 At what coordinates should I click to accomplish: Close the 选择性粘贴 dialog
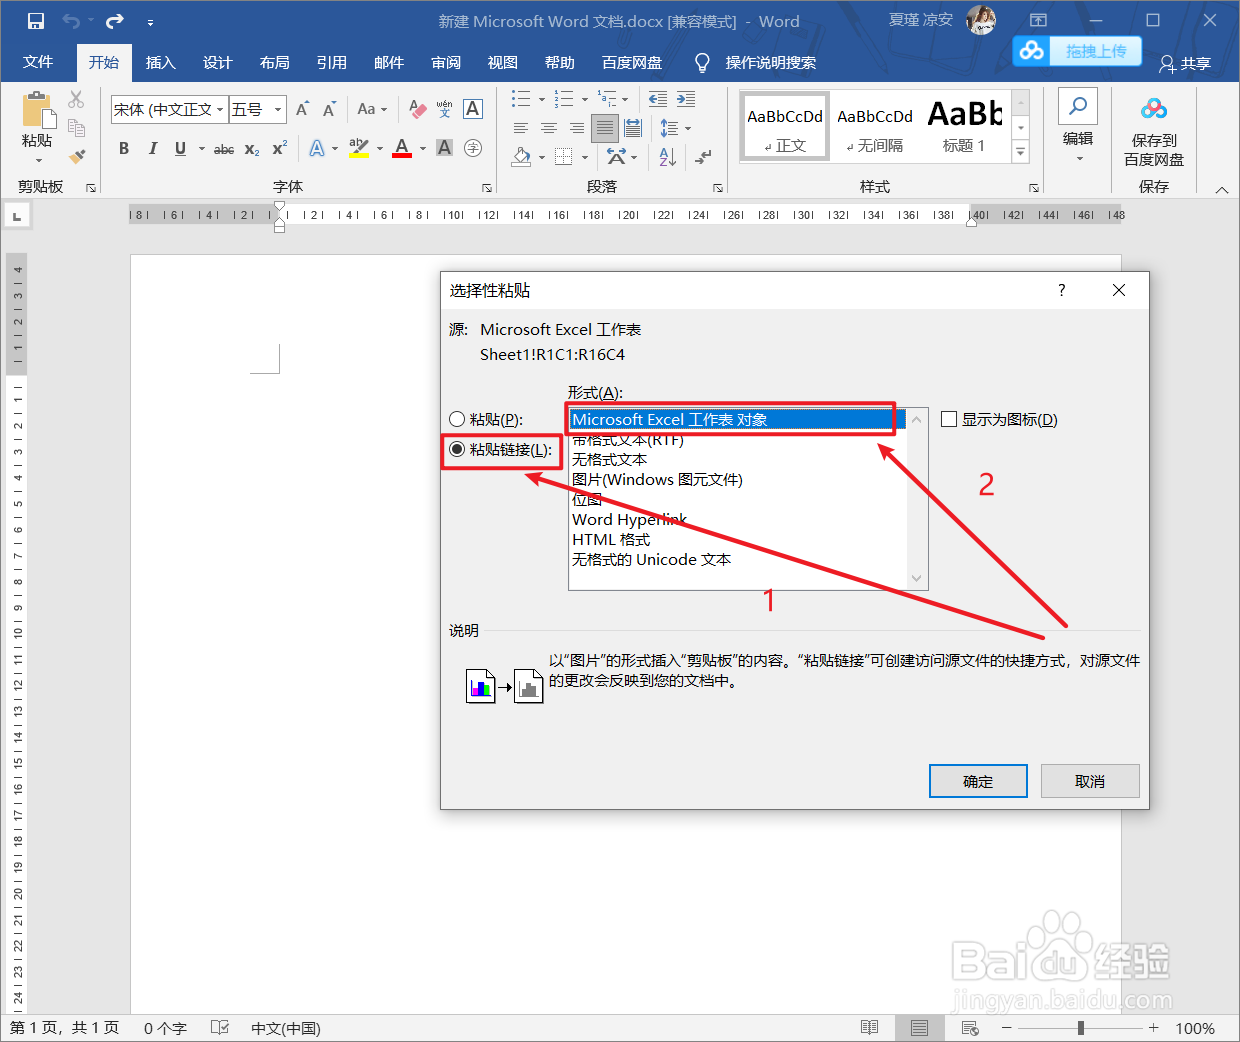tap(1119, 290)
